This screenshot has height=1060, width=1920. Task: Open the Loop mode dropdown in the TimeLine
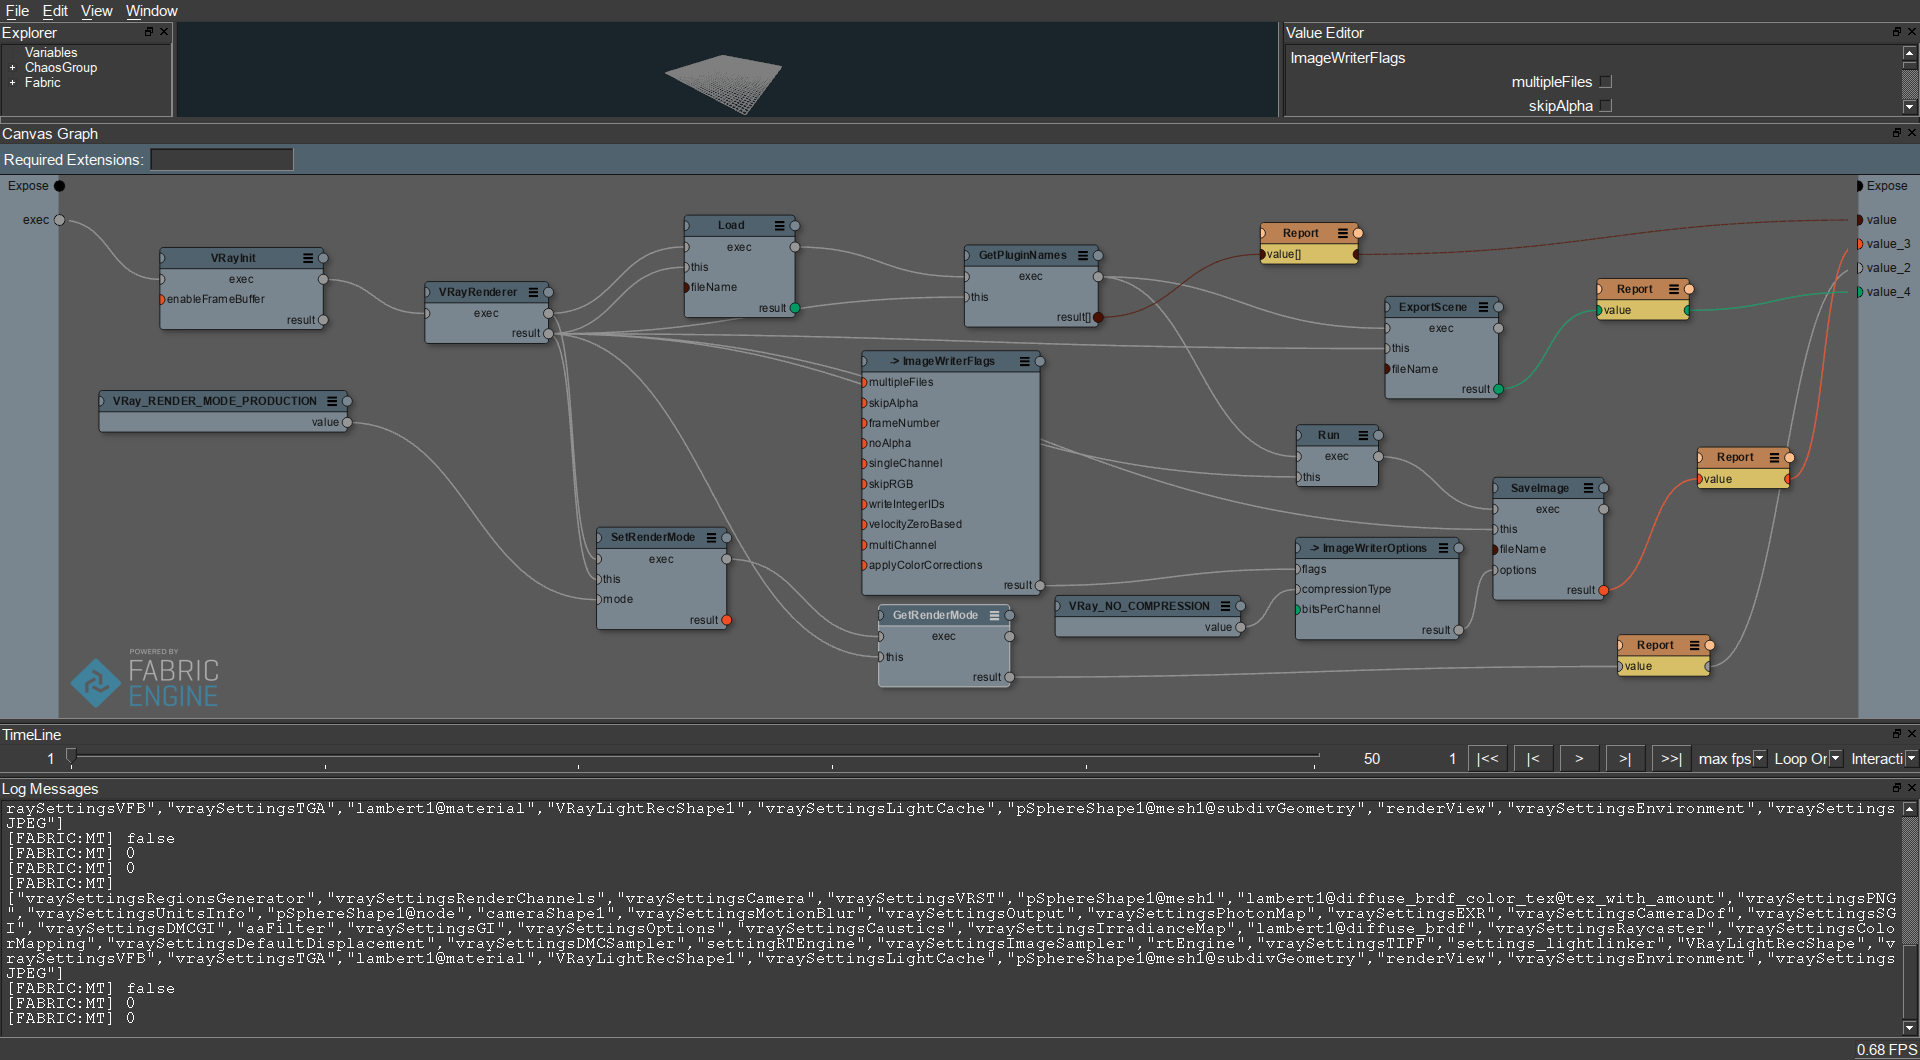(1835, 758)
